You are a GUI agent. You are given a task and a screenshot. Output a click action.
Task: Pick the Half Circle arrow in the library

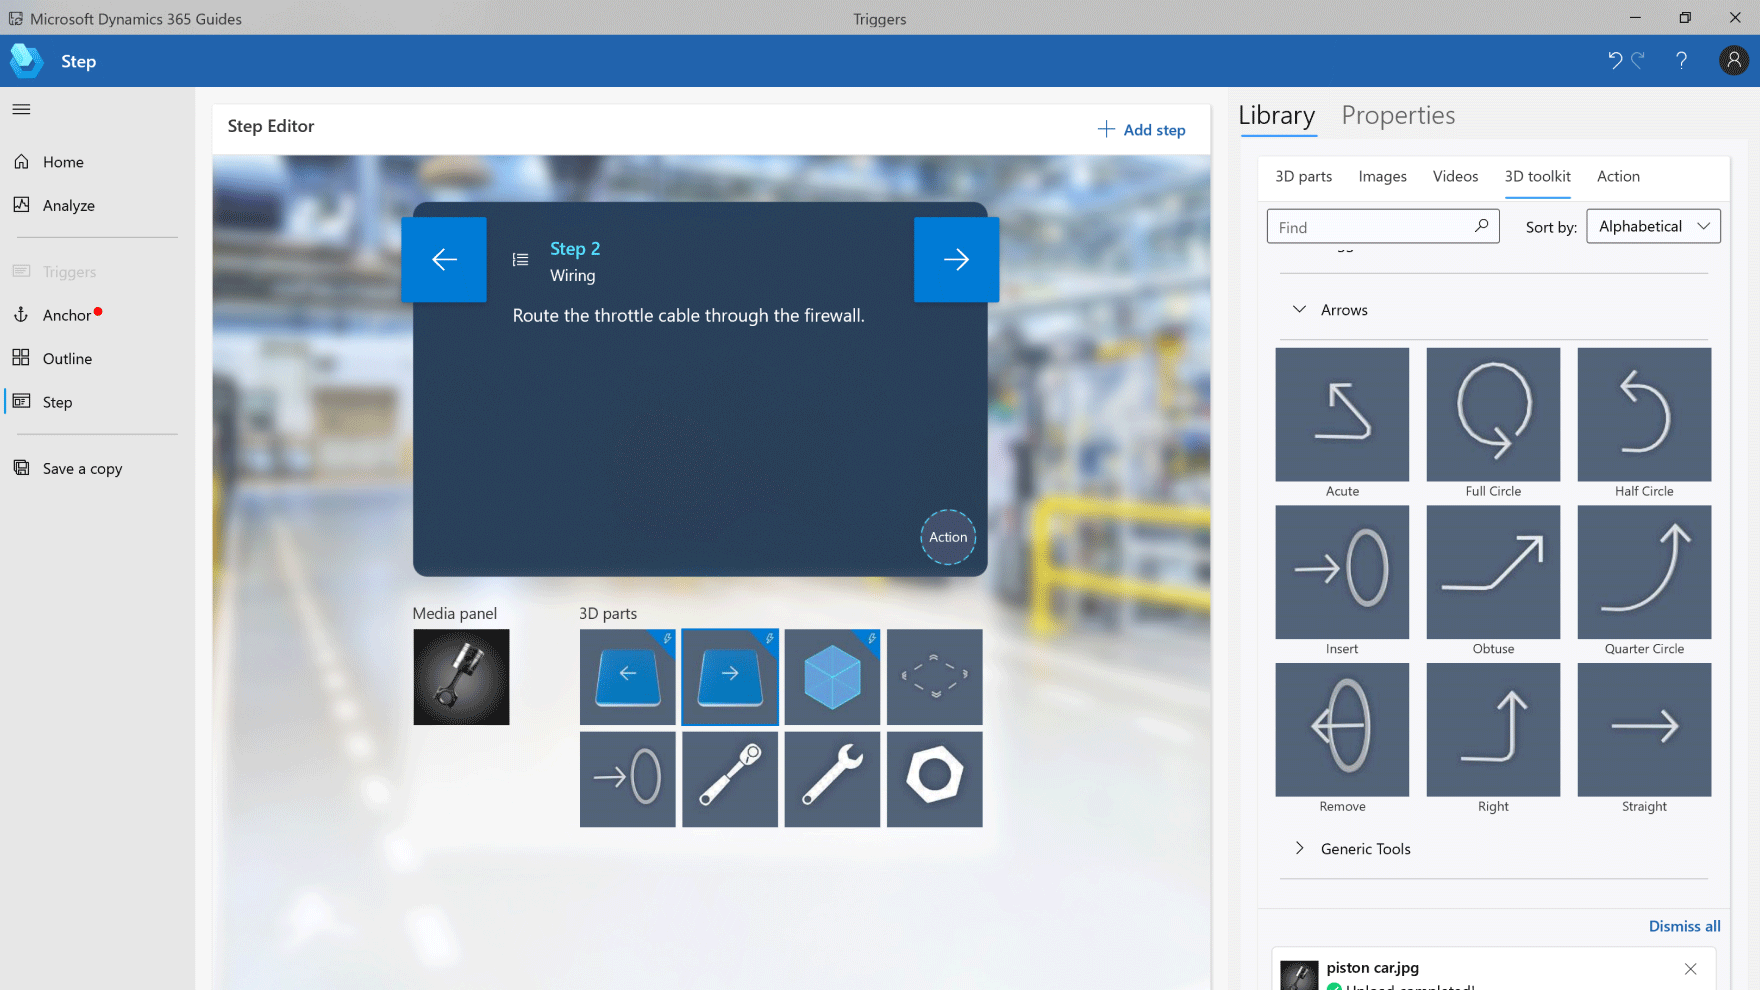[x=1643, y=414]
